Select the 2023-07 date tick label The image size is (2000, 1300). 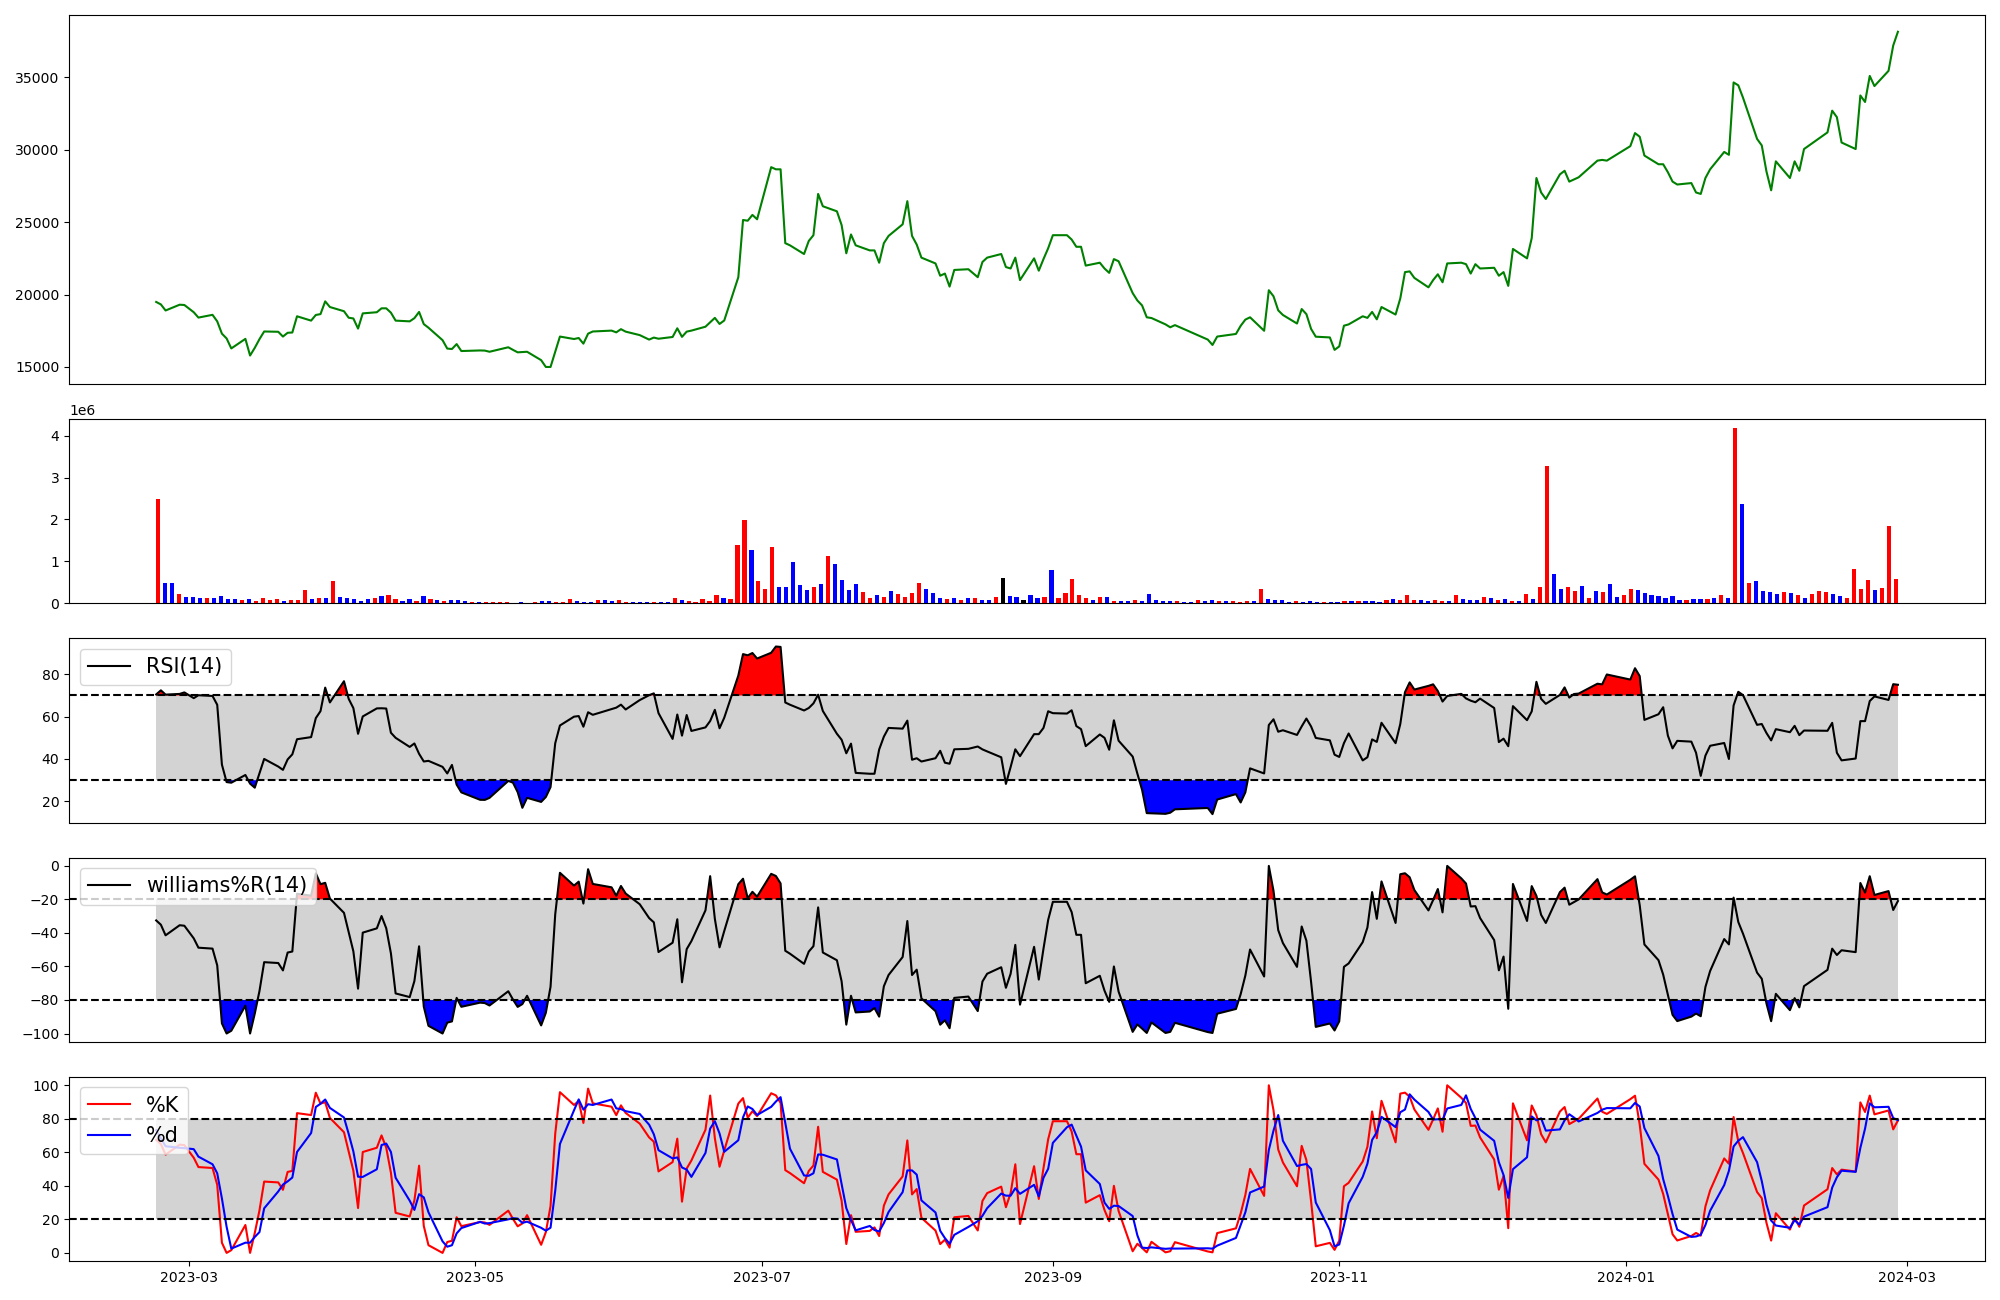pyautogui.click(x=762, y=1277)
